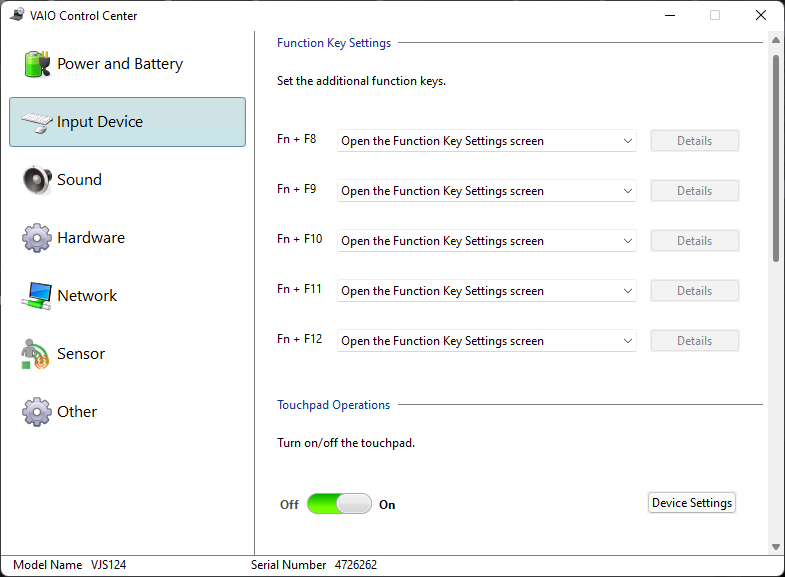The width and height of the screenshot is (785, 577).
Task: Click the Input Device keyboard icon
Action: tap(36, 122)
